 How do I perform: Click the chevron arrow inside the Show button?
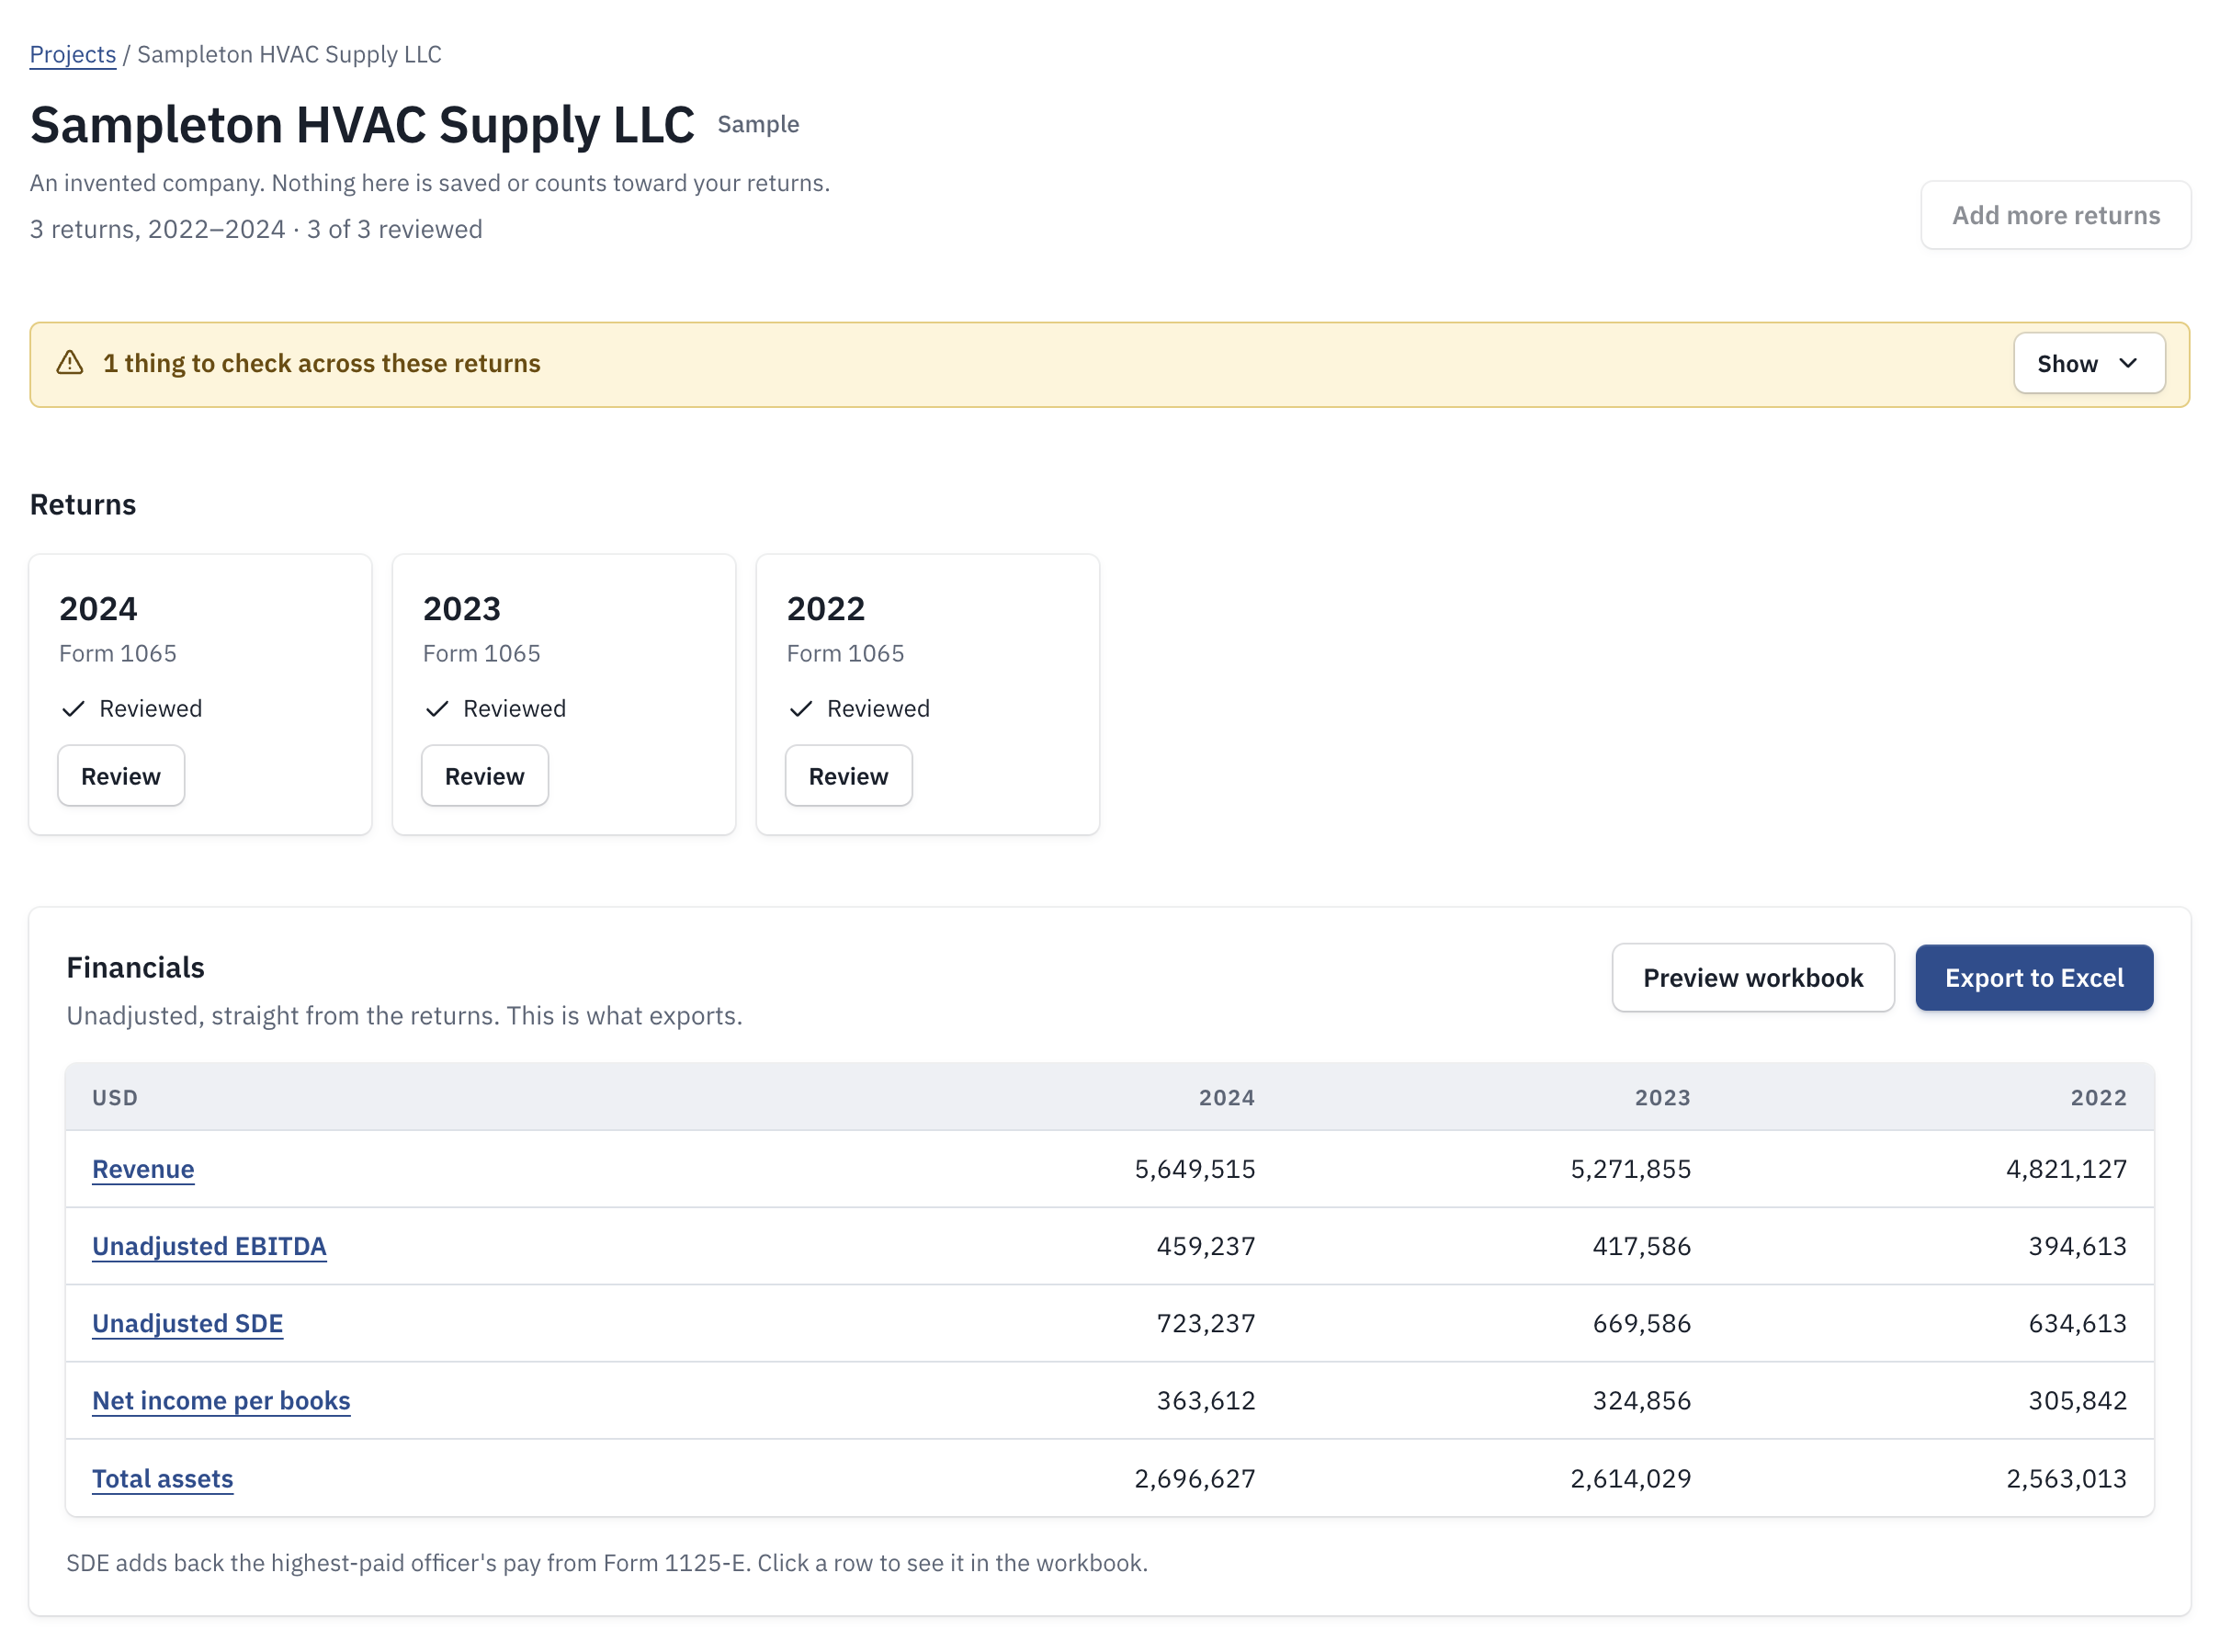[x=2128, y=363]
